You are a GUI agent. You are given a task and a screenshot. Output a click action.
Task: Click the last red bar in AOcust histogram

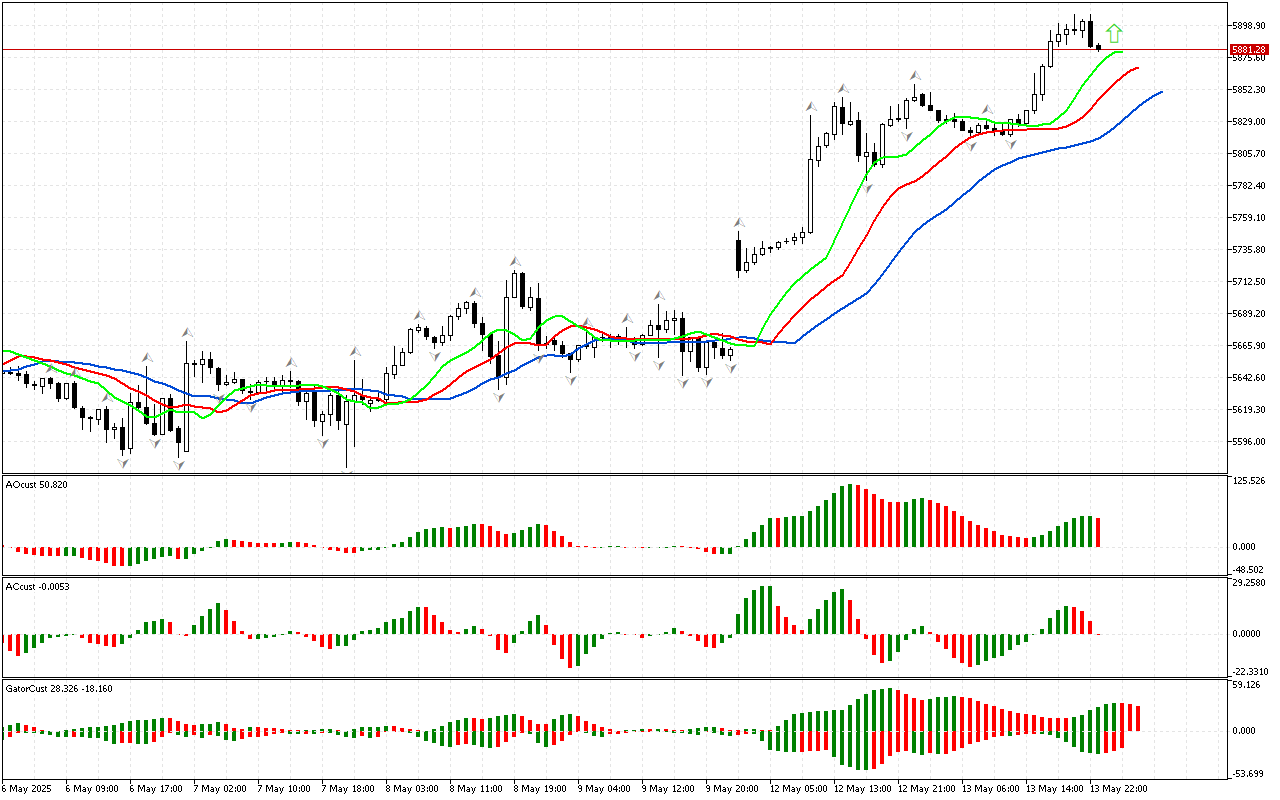(1098, 532)
